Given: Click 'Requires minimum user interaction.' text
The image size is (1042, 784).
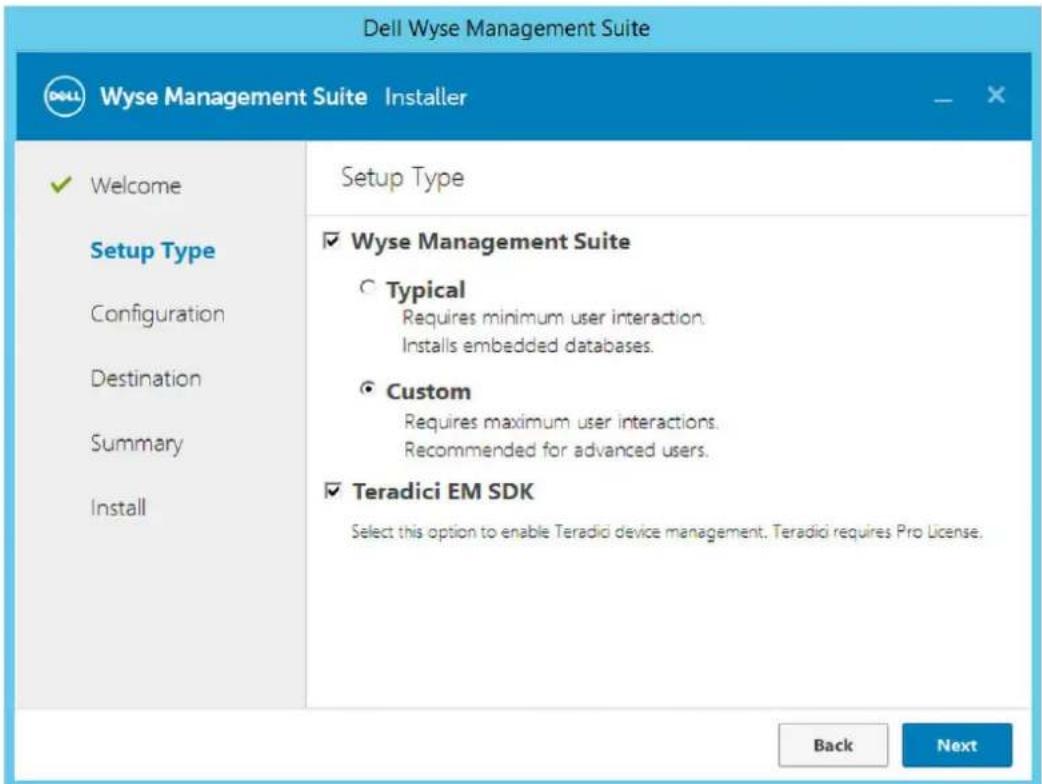Looking at the screenshot, I should tap(554, 318).
